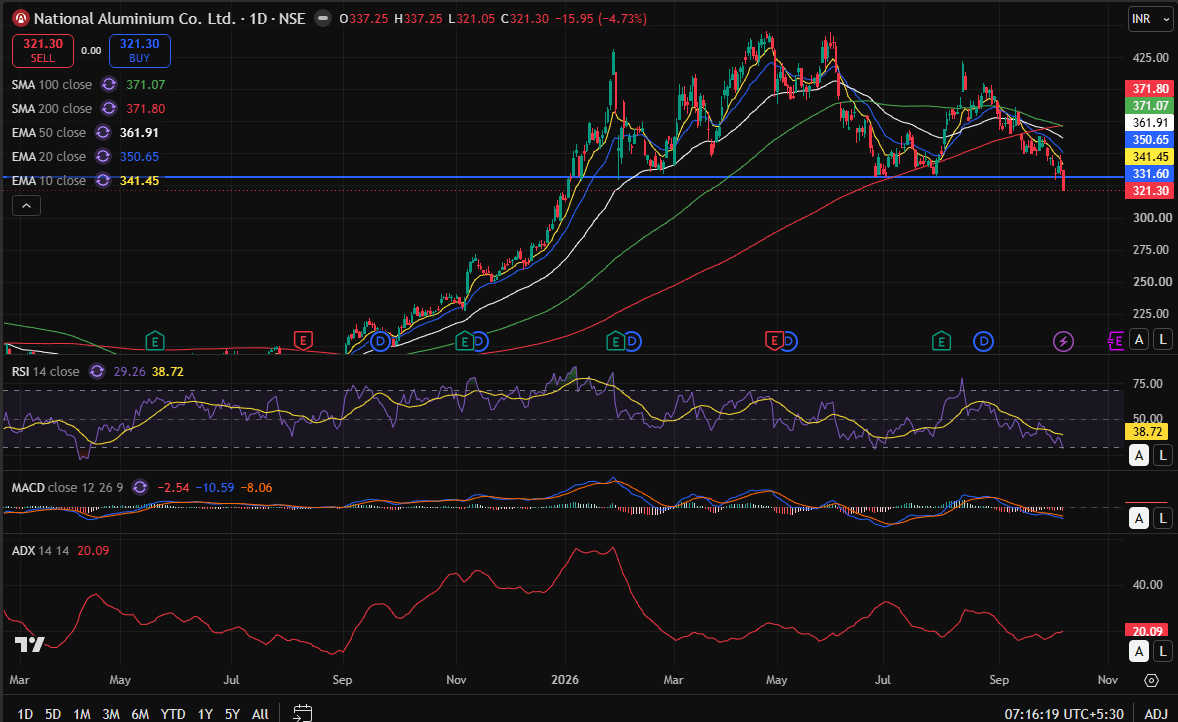Toggle log scale L on the ADX pane
Image resolution: width=1178 pixels, height=722 pixels.
[1163, 651]
